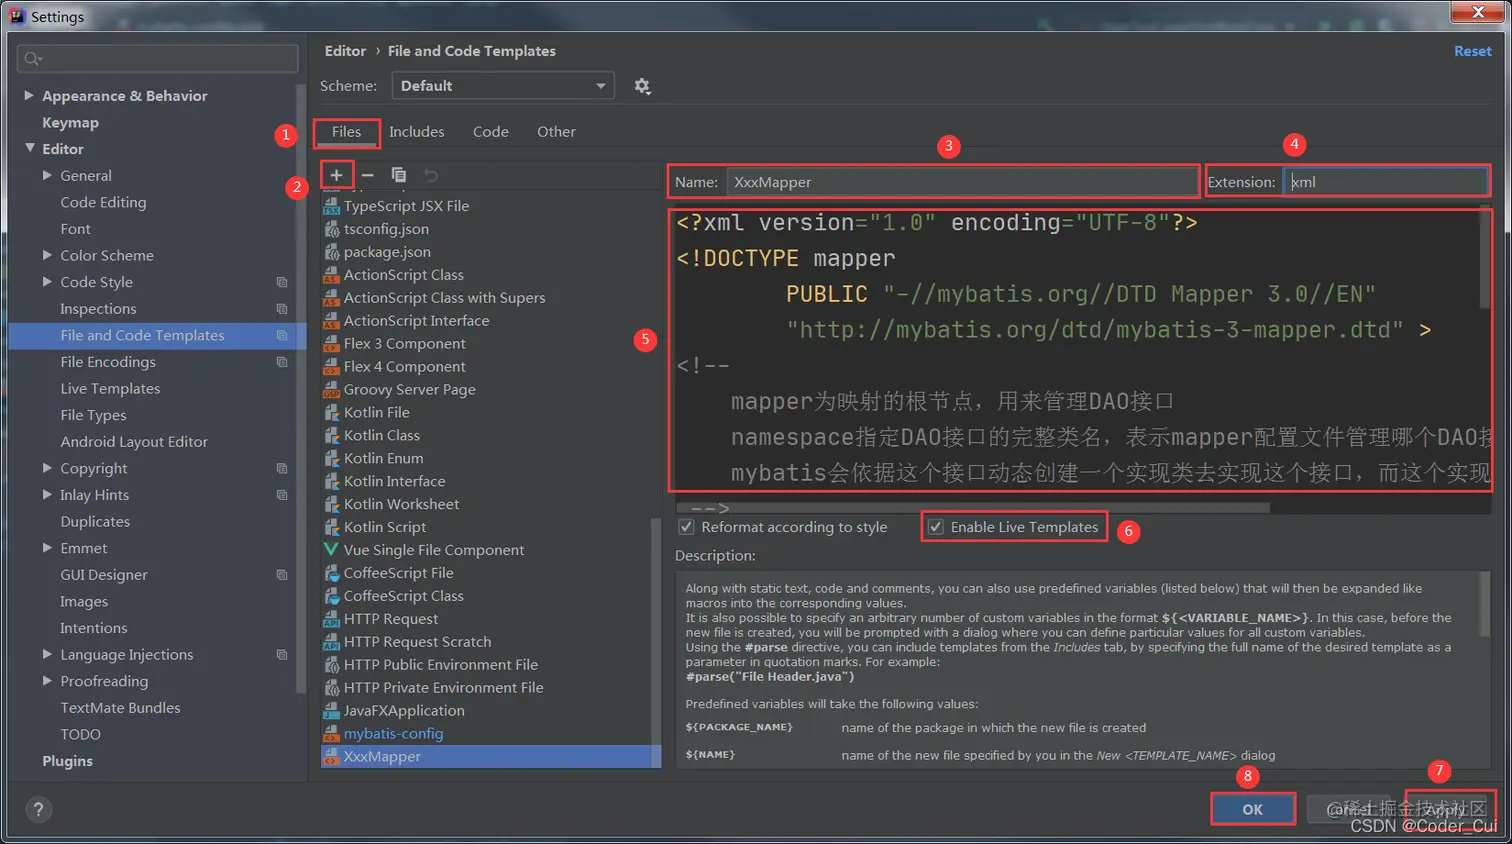Open scheme actions via the gear icon
1512x844 pixels.
click(641, 86)
